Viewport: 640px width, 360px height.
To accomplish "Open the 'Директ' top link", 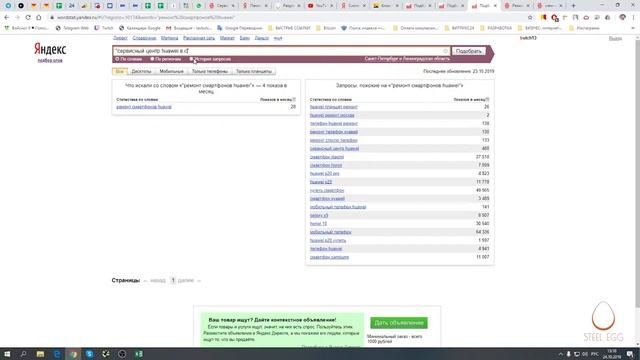I will [120, 38].
